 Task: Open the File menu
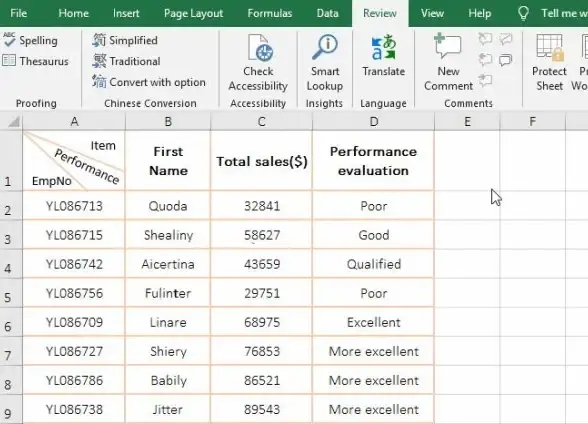18,13
